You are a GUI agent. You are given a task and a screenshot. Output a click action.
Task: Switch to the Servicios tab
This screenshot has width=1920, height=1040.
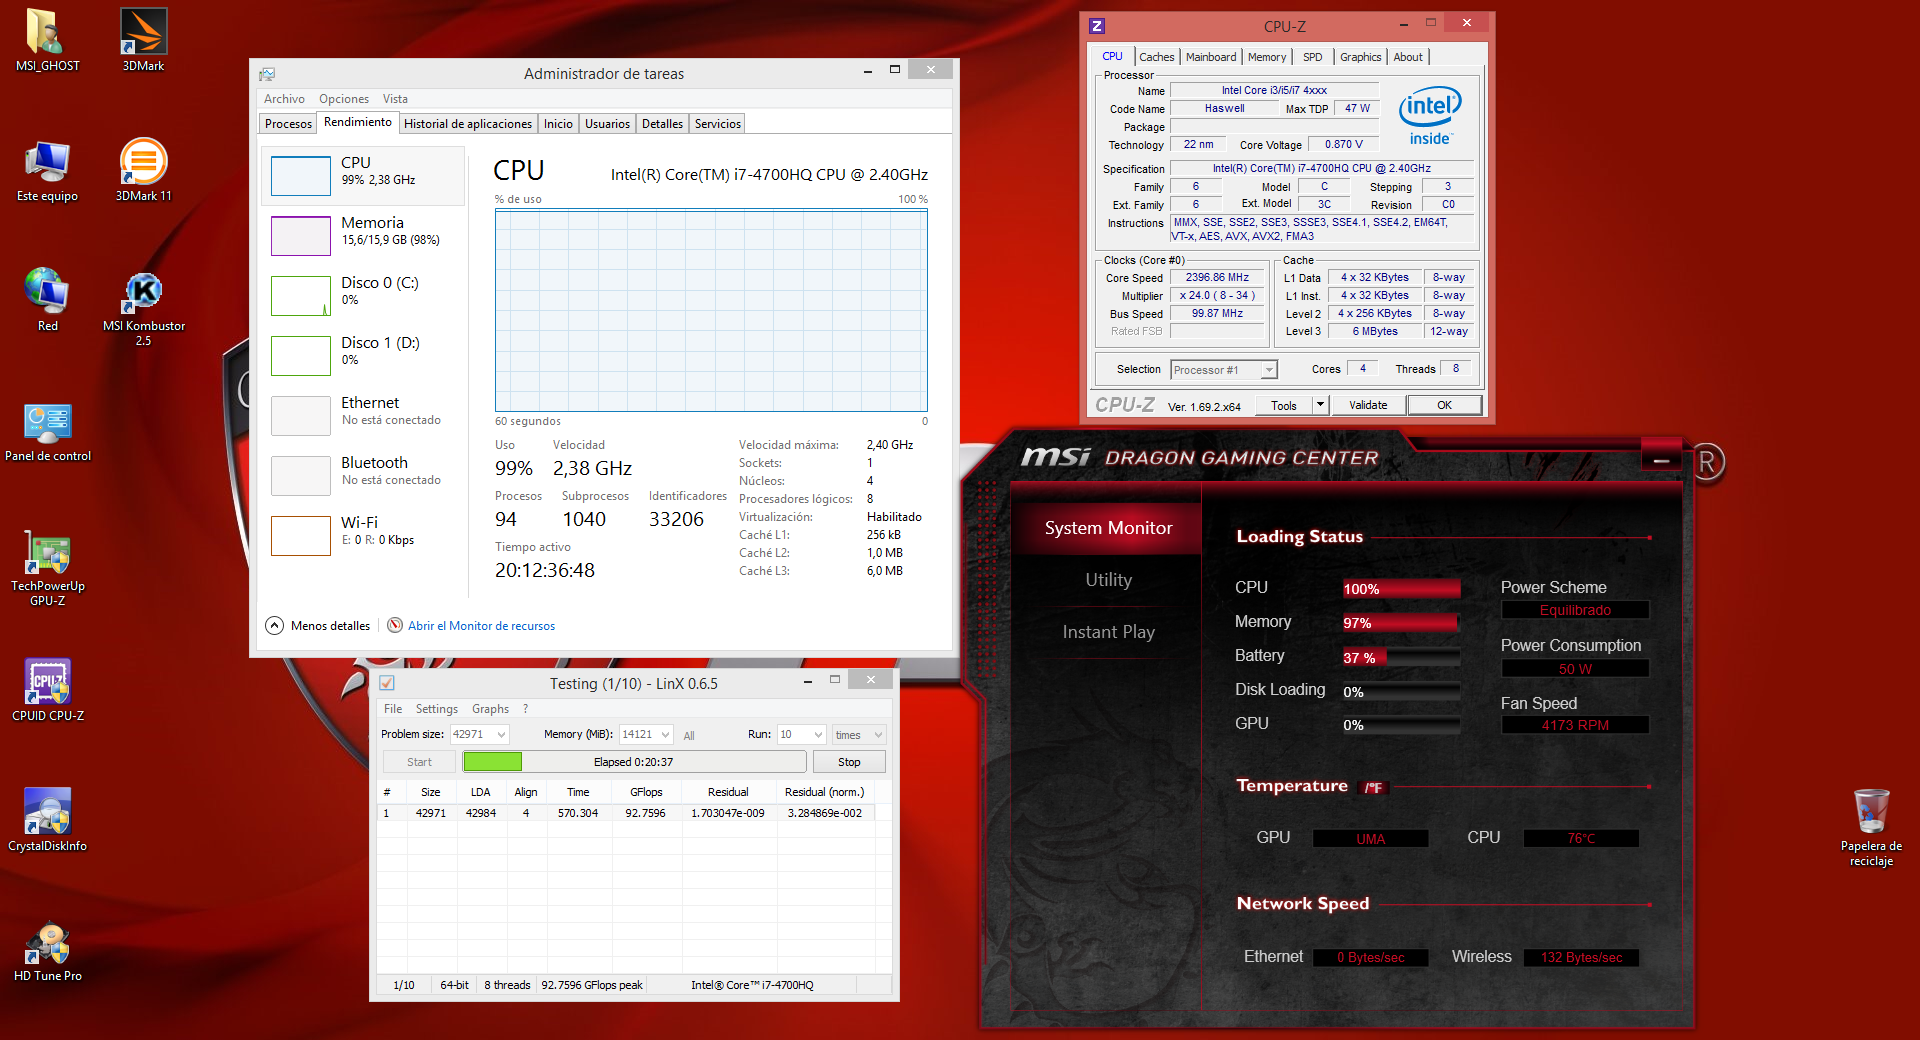tap(718, 124)
